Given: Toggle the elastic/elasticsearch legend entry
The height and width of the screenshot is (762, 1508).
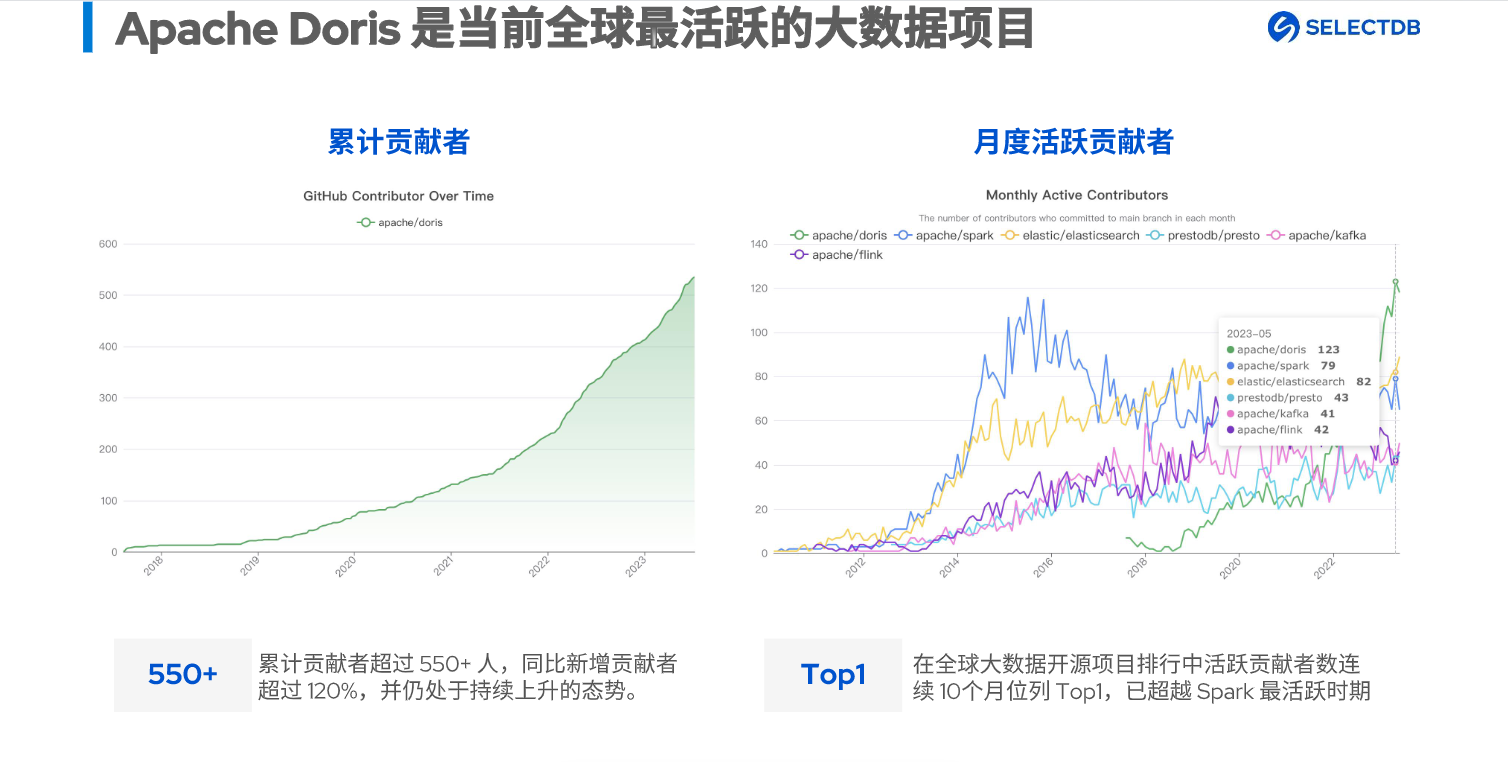Looking at the screenshot, I should 1070,235.
